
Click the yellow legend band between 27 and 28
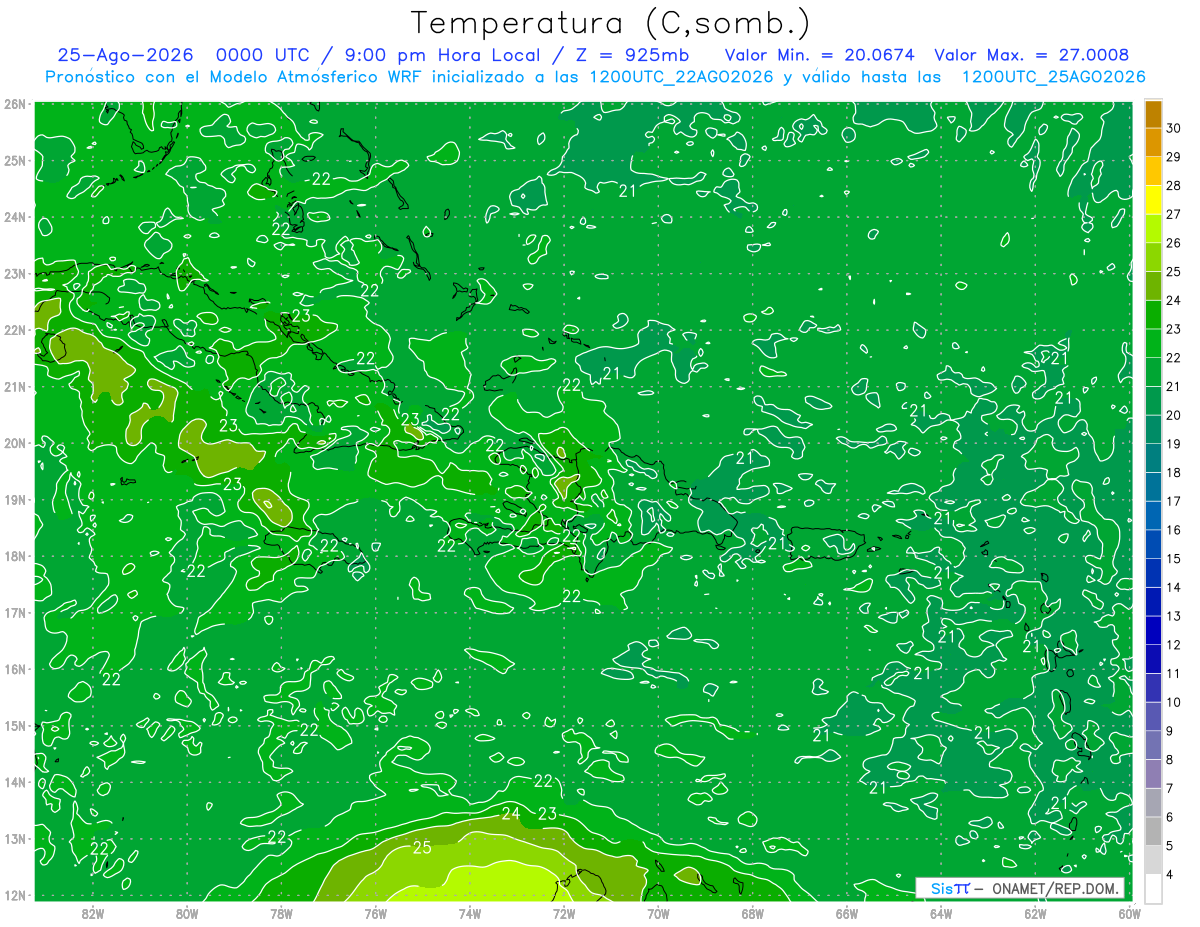[1153, 200]
